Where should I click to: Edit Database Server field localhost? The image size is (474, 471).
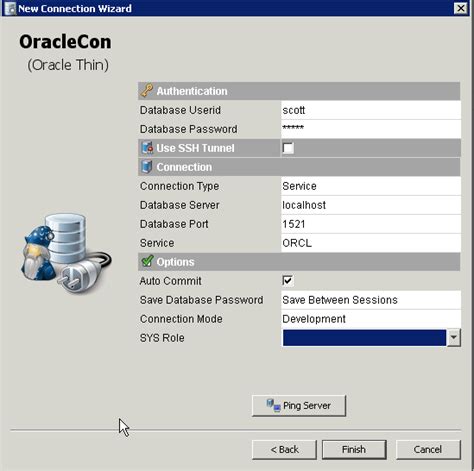pos(371,205)
